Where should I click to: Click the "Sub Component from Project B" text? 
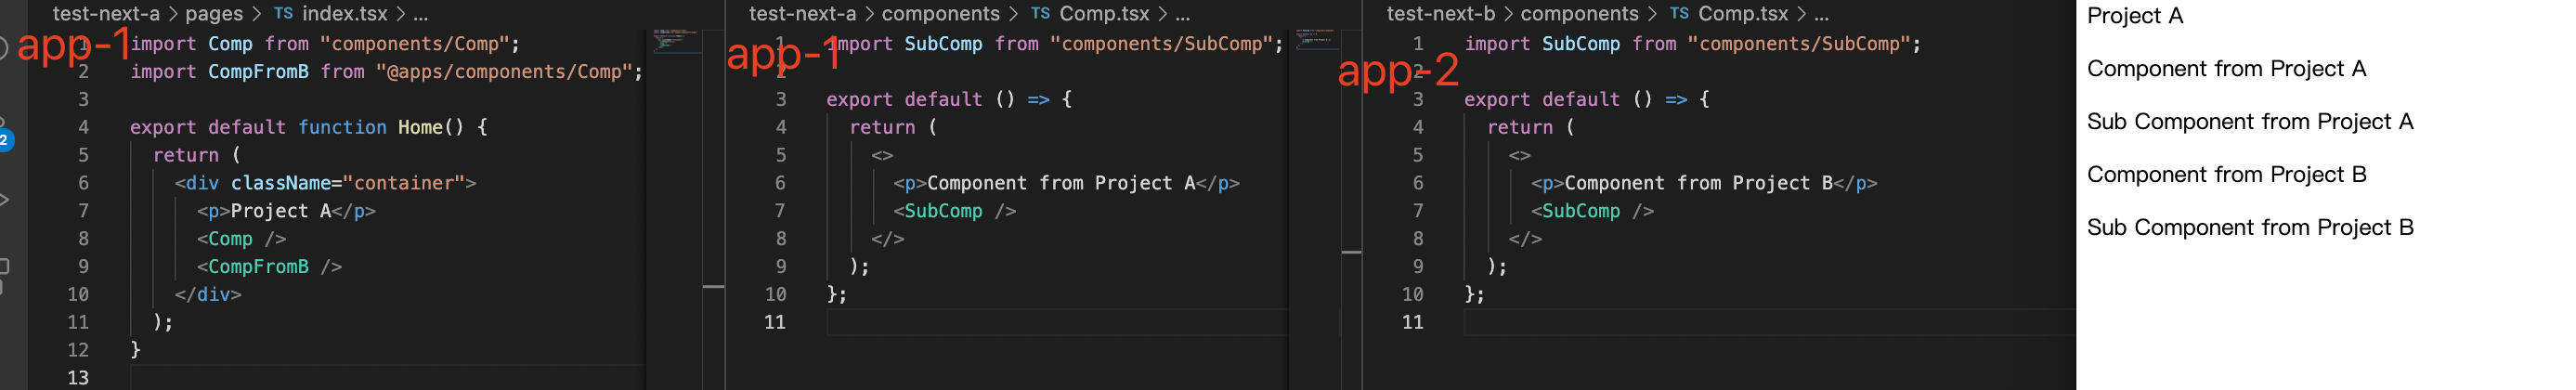pyautogui.click(x=2250, y=228)
